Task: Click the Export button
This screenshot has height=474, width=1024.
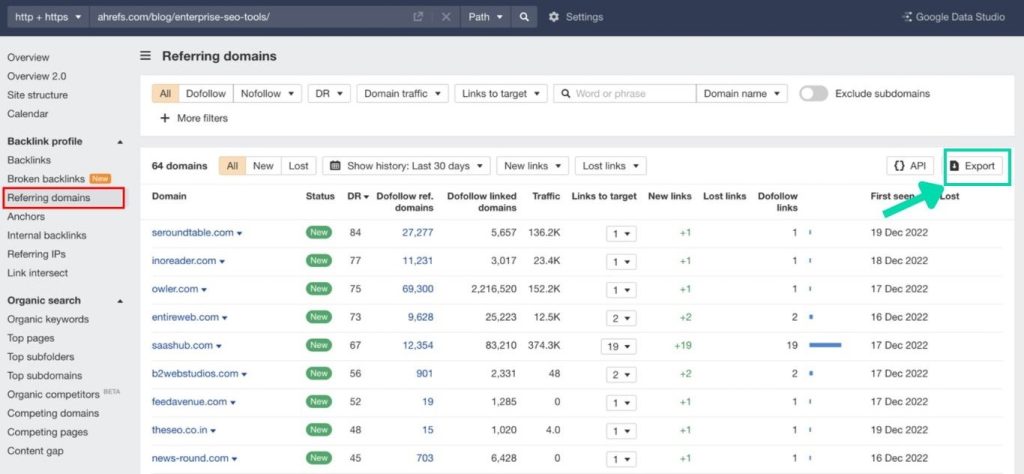Action: (x=972, y=166)
